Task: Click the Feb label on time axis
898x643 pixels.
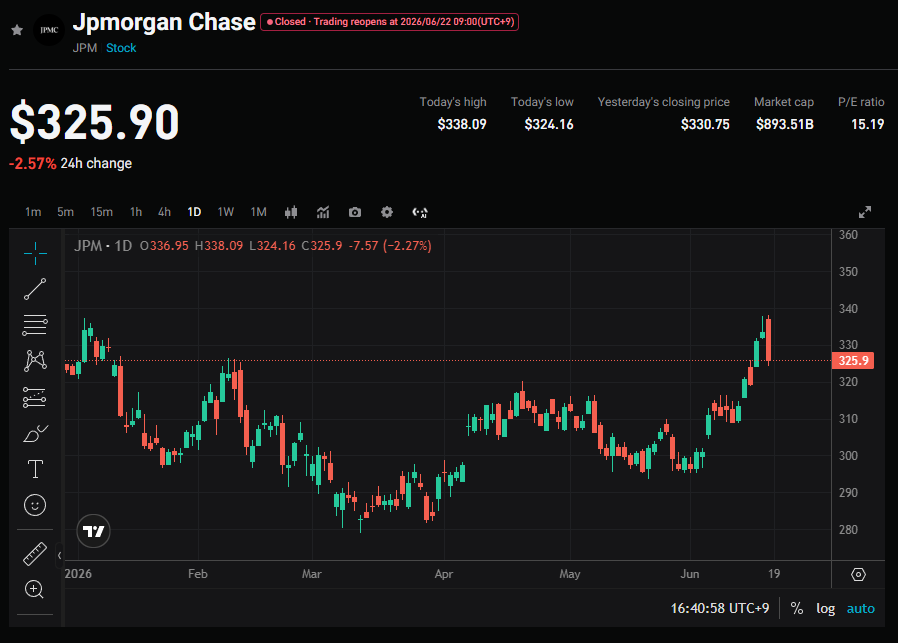Action: click(198, 574)
